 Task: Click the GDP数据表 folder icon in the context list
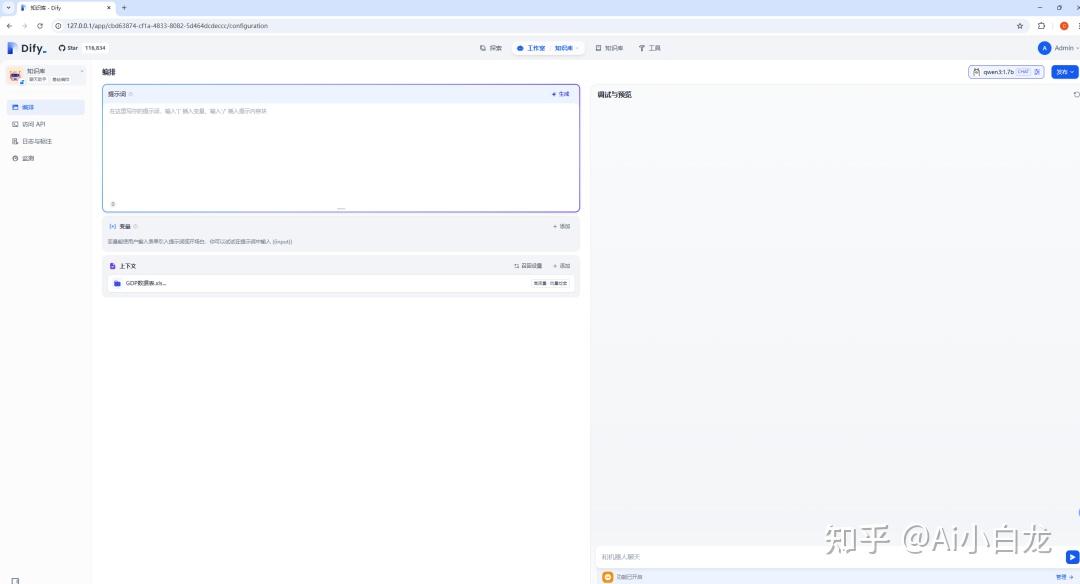point(117,284)
